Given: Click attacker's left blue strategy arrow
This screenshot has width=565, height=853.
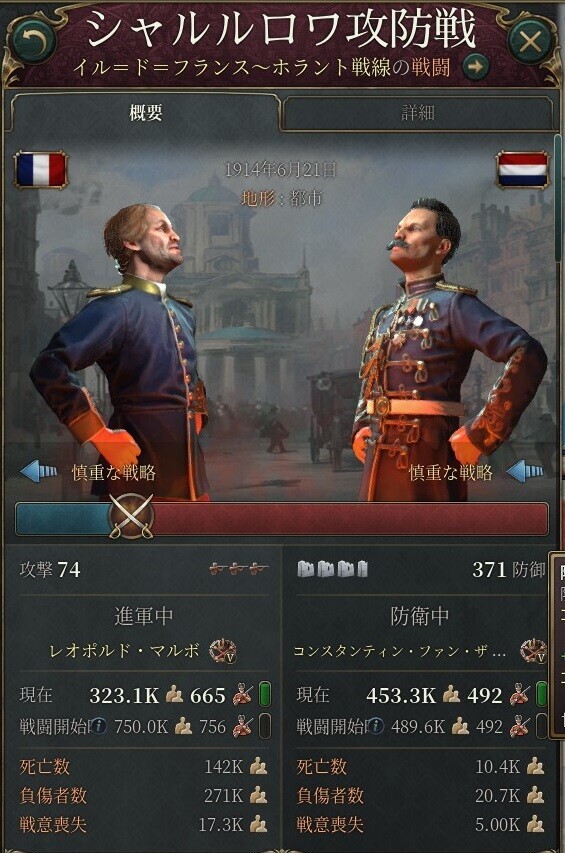Looking at the screenshot, I should [x=38, y=472].
